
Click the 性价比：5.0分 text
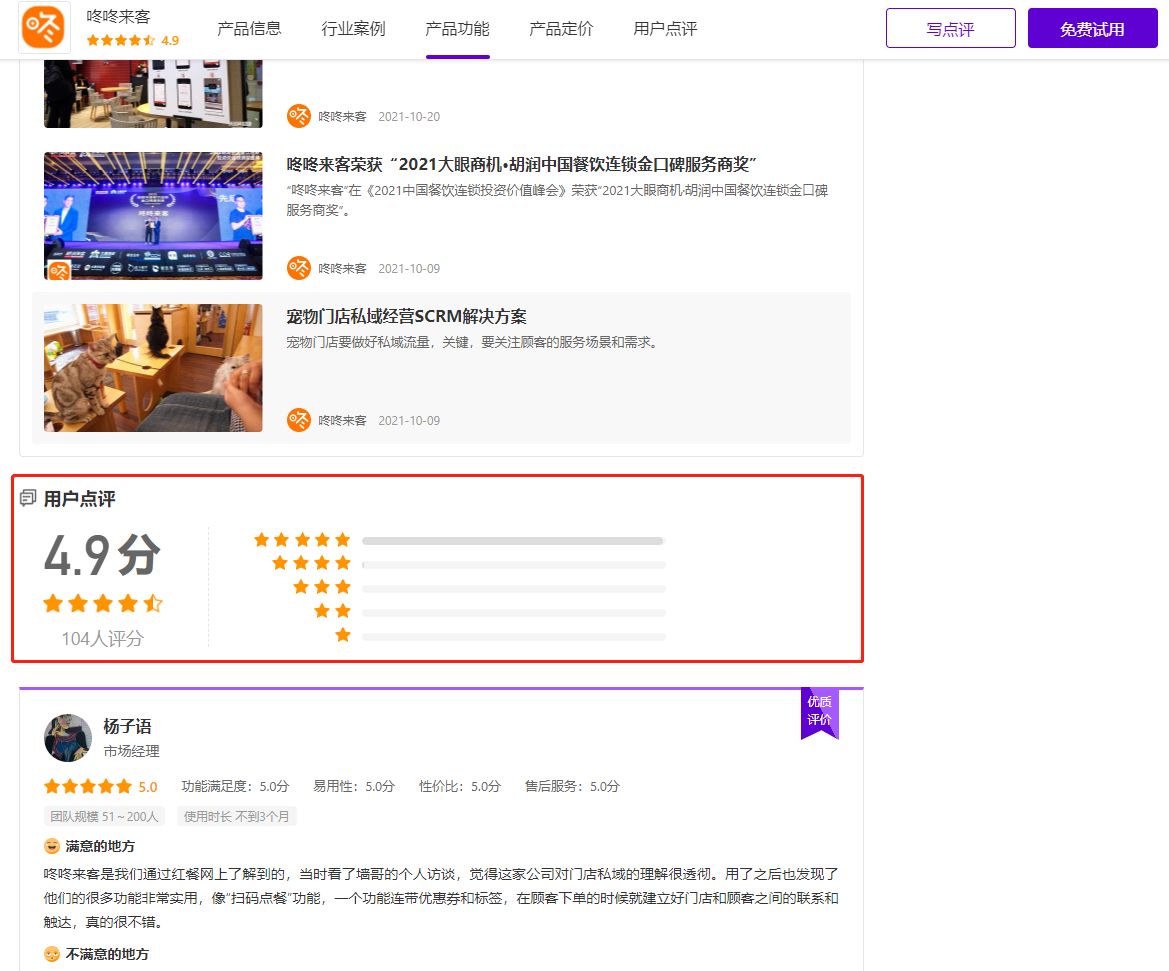point(459,786)
